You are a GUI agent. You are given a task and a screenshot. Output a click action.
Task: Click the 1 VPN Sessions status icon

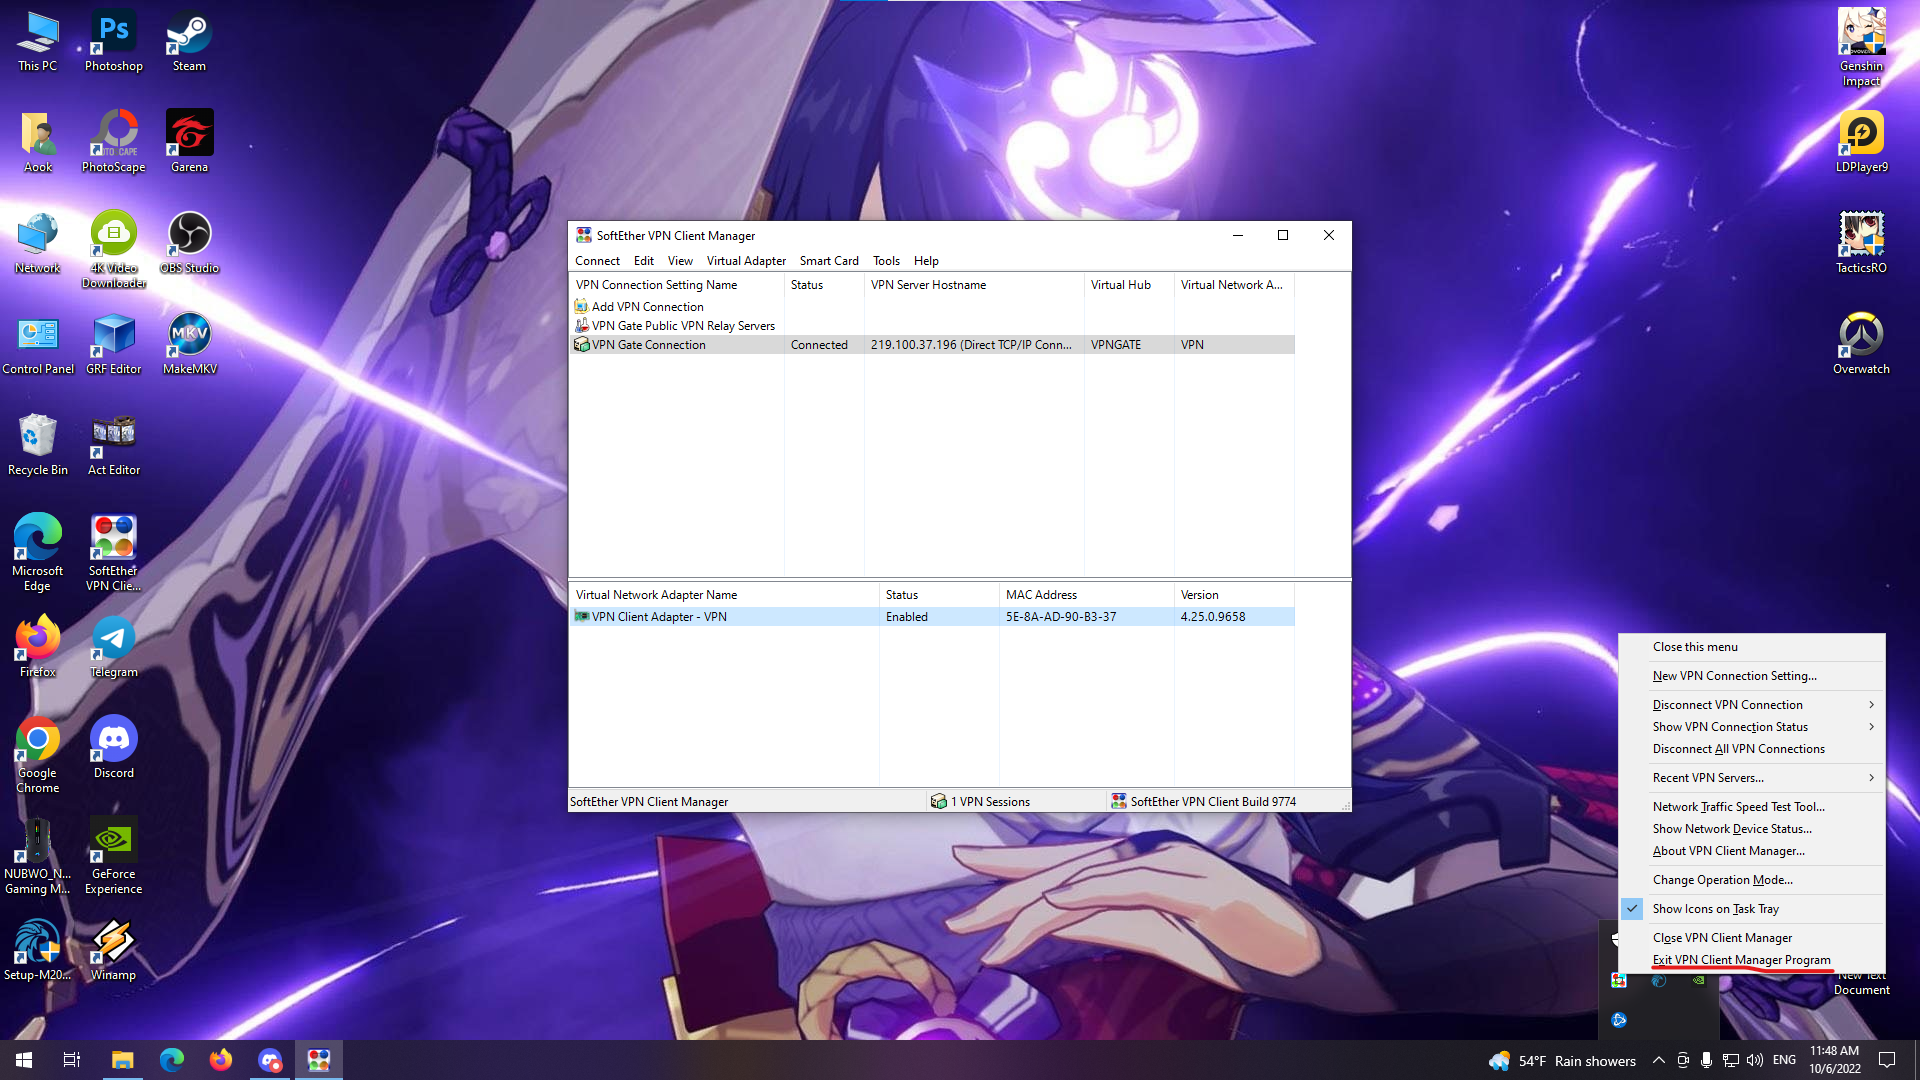coord(938,802)
